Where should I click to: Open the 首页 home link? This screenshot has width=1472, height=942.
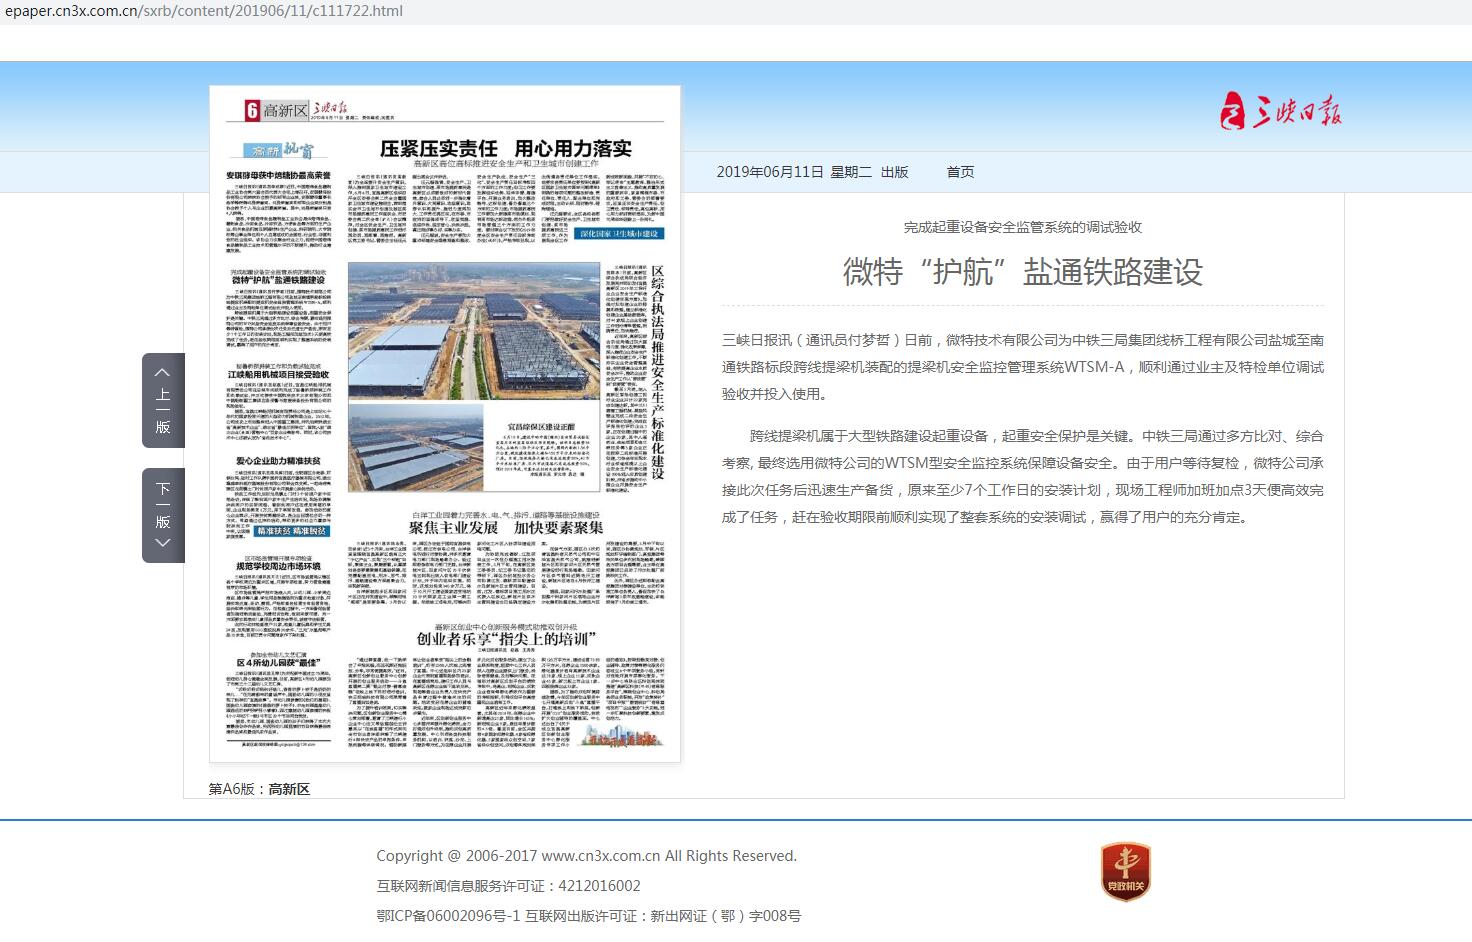click(x=960, y=172)
